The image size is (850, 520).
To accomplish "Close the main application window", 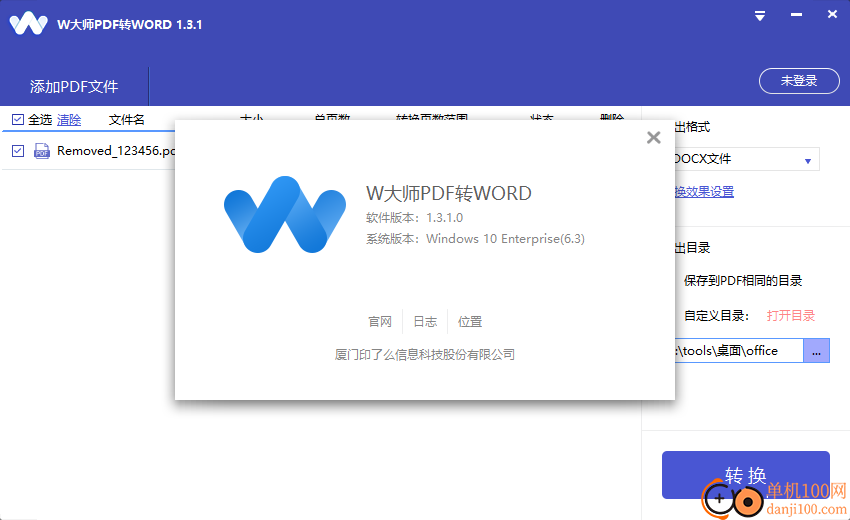I will (832, 15).
